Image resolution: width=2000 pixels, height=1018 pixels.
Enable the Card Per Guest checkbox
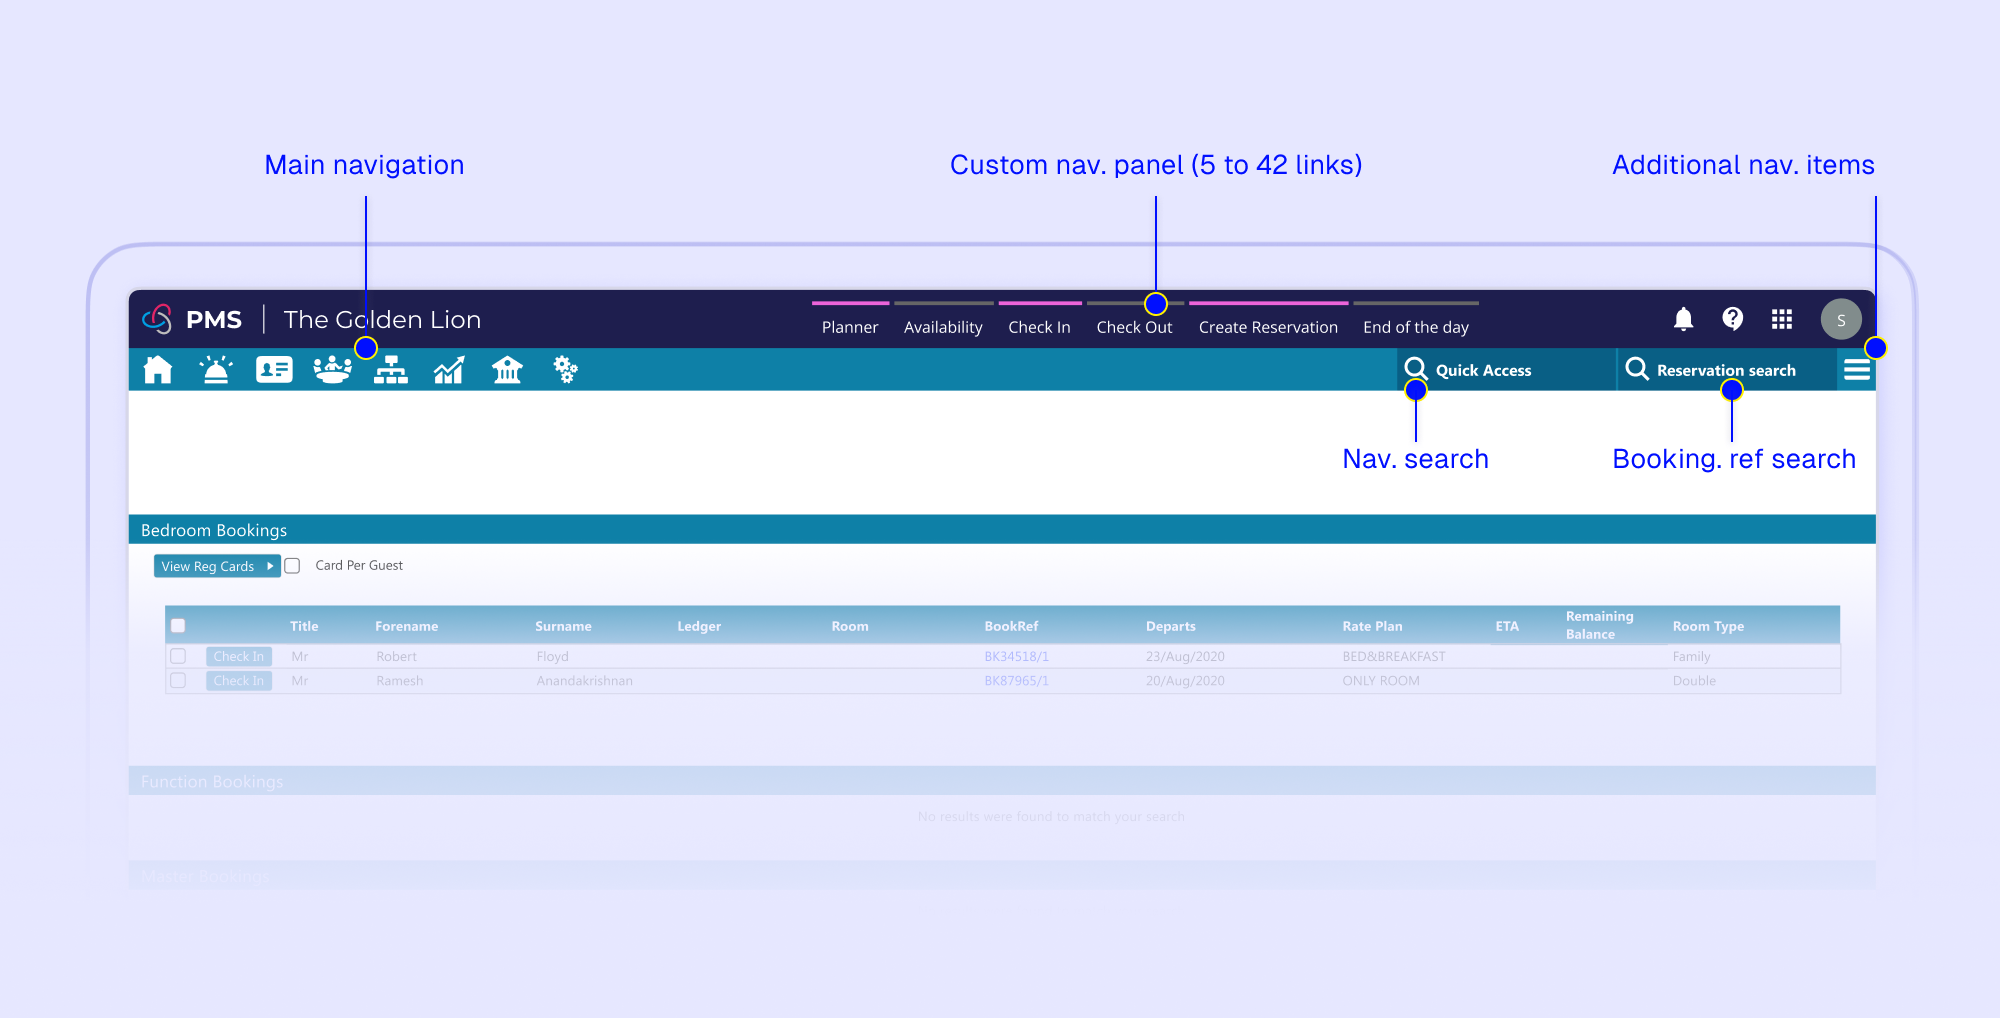tap(293, 566)
